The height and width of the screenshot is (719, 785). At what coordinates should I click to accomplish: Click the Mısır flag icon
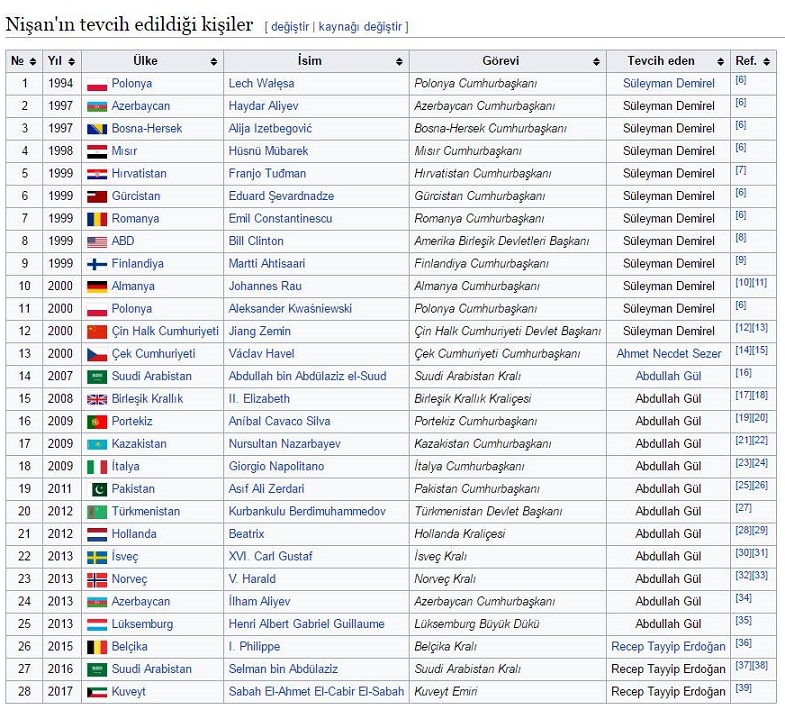coord(97,152)
